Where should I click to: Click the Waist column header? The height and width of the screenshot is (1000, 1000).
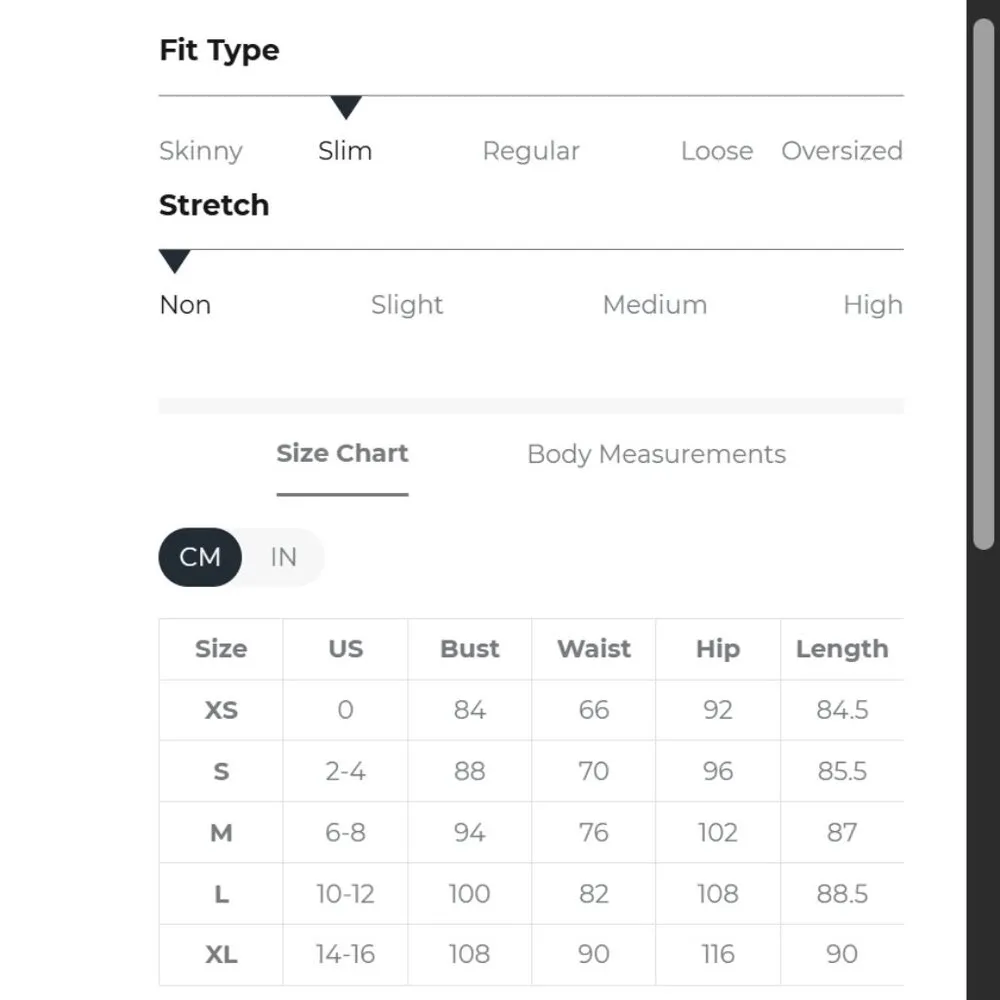pyautogui.click(x=593, y=649)
